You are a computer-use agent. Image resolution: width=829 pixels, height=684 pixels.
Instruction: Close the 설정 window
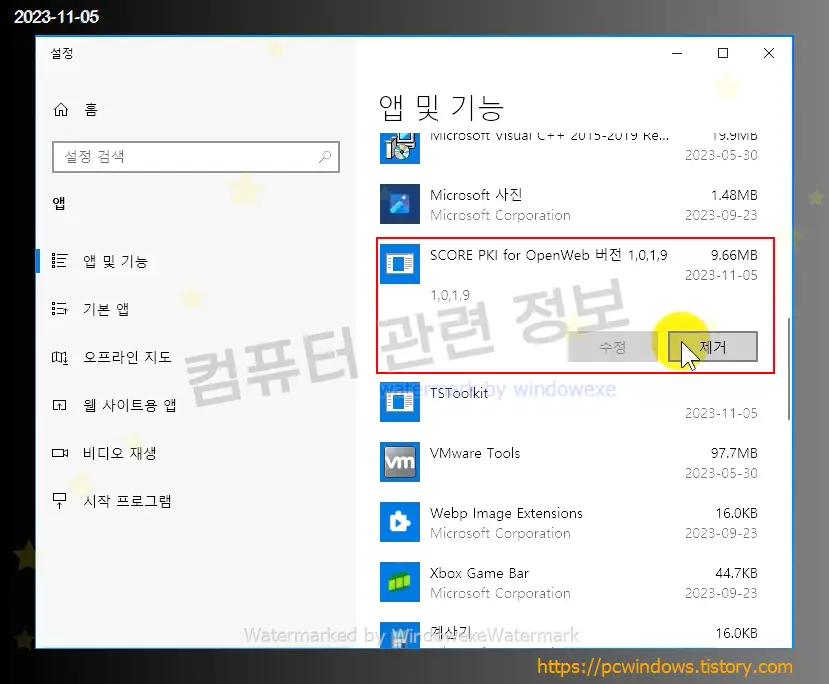pos(769,53)
